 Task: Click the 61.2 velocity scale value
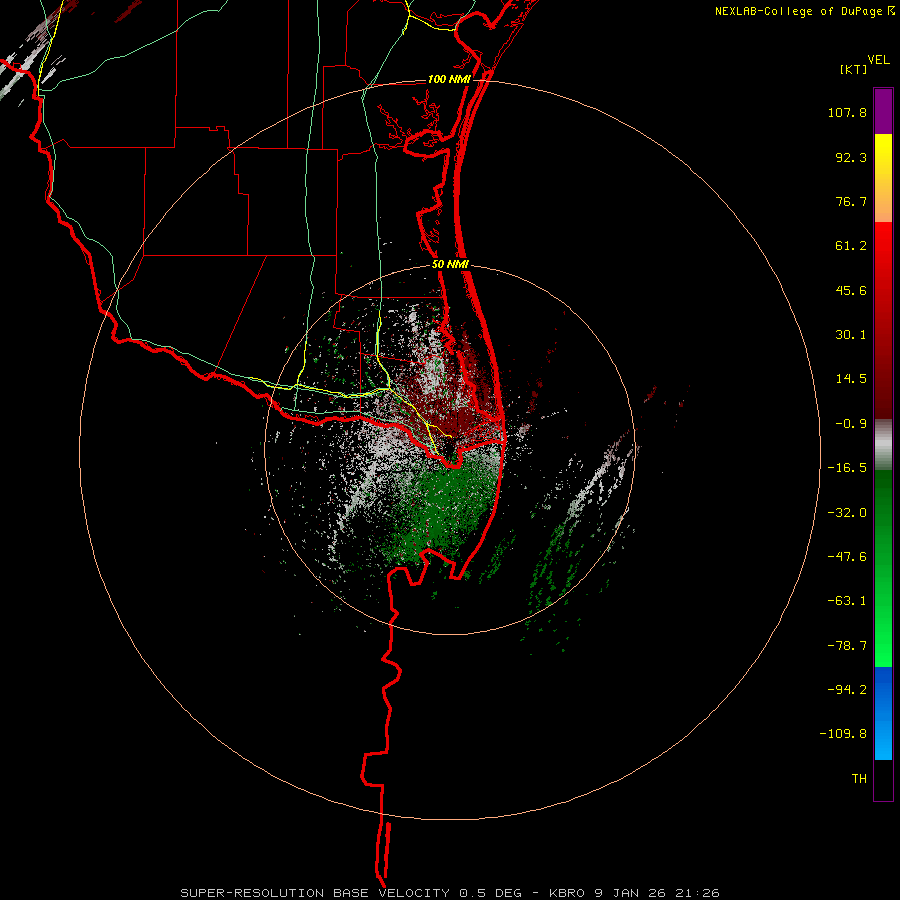coord(851,246)
